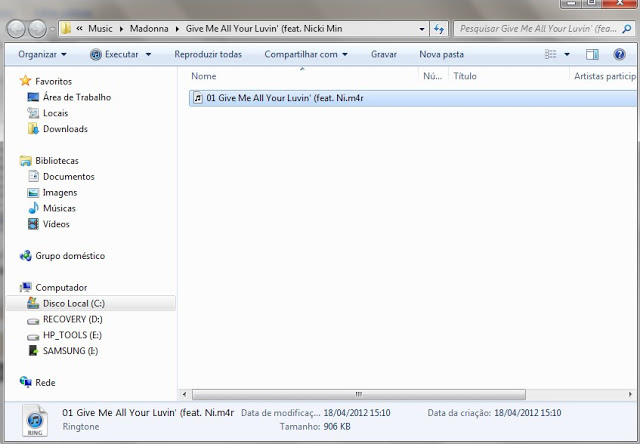Click the refresh button beside address bar
Image resolution: width=640 pixels, height=444 pixels.
[438, 29]
